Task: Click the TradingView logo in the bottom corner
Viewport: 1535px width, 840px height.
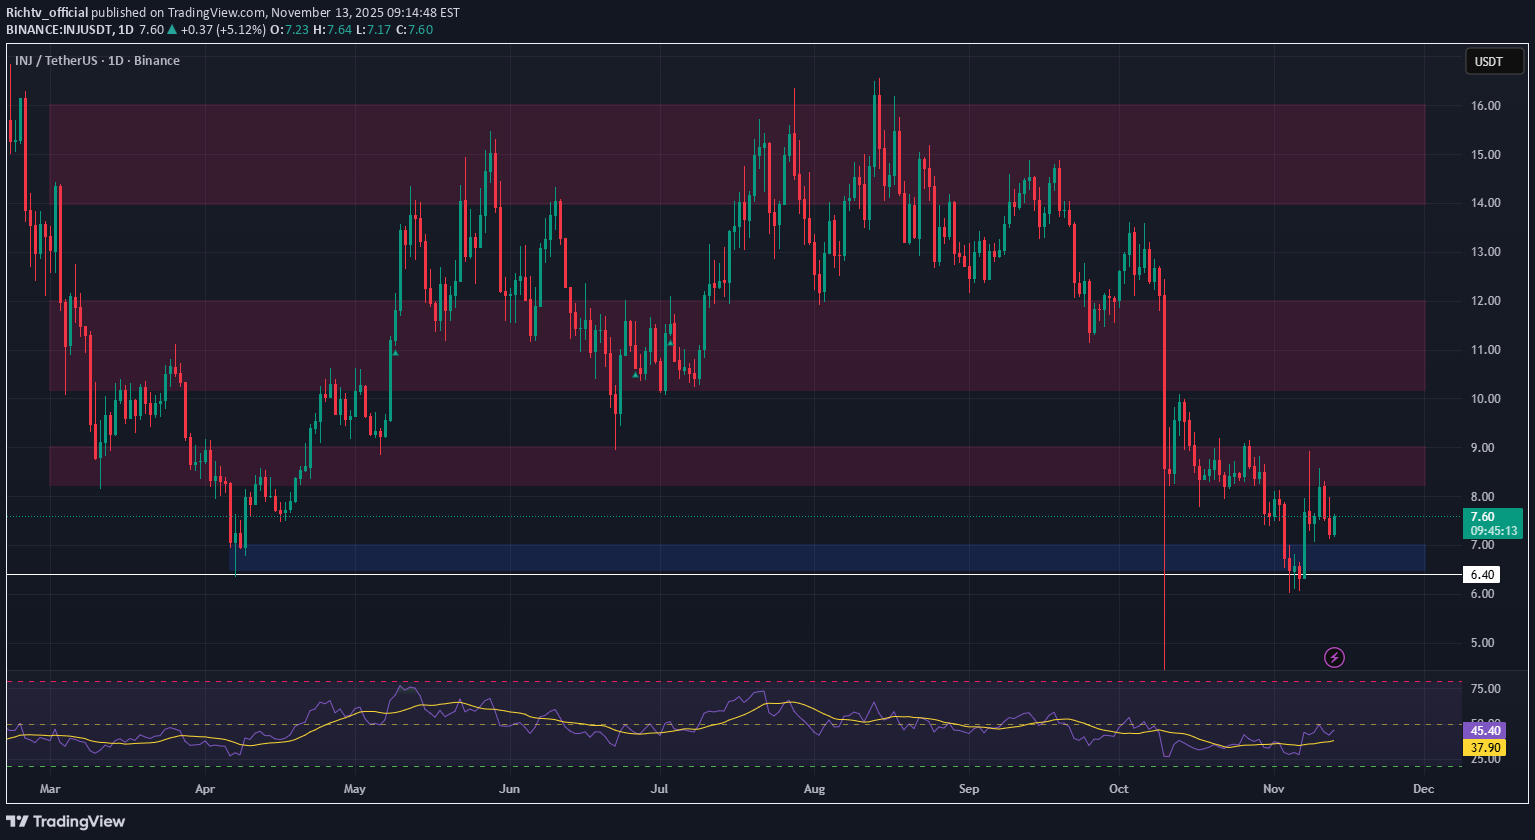Action: (66, 821)
